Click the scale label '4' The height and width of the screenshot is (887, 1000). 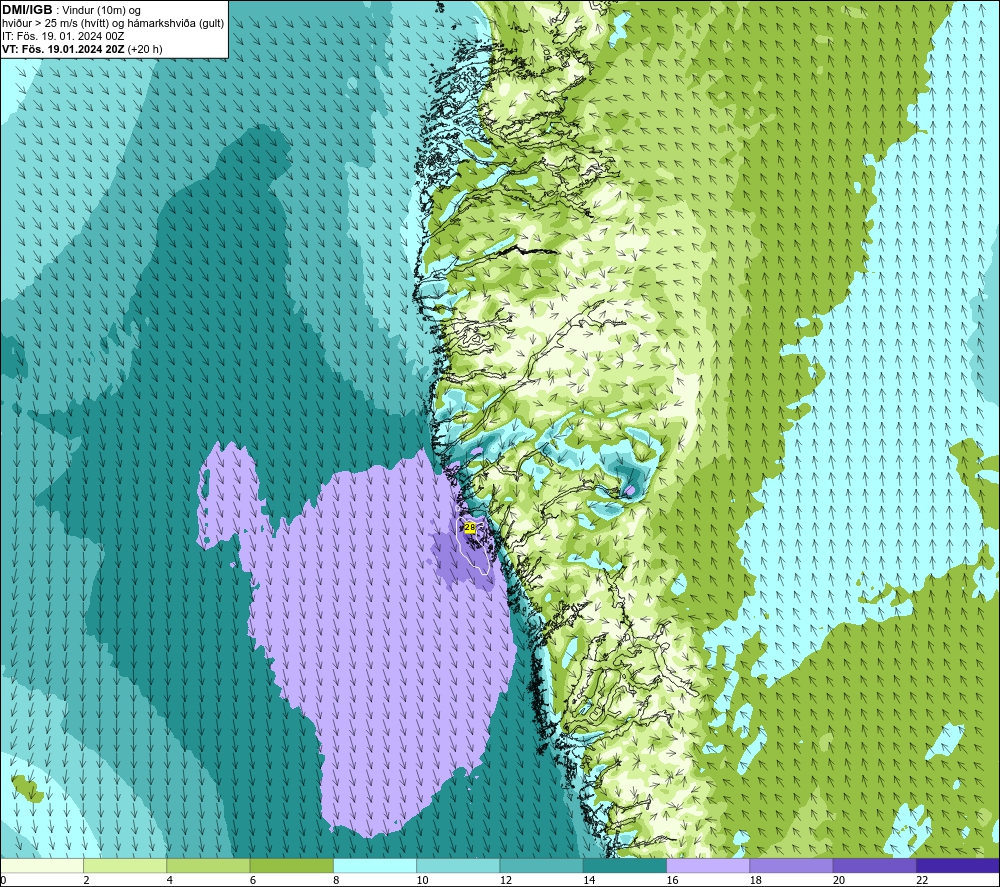click(170, 880)
